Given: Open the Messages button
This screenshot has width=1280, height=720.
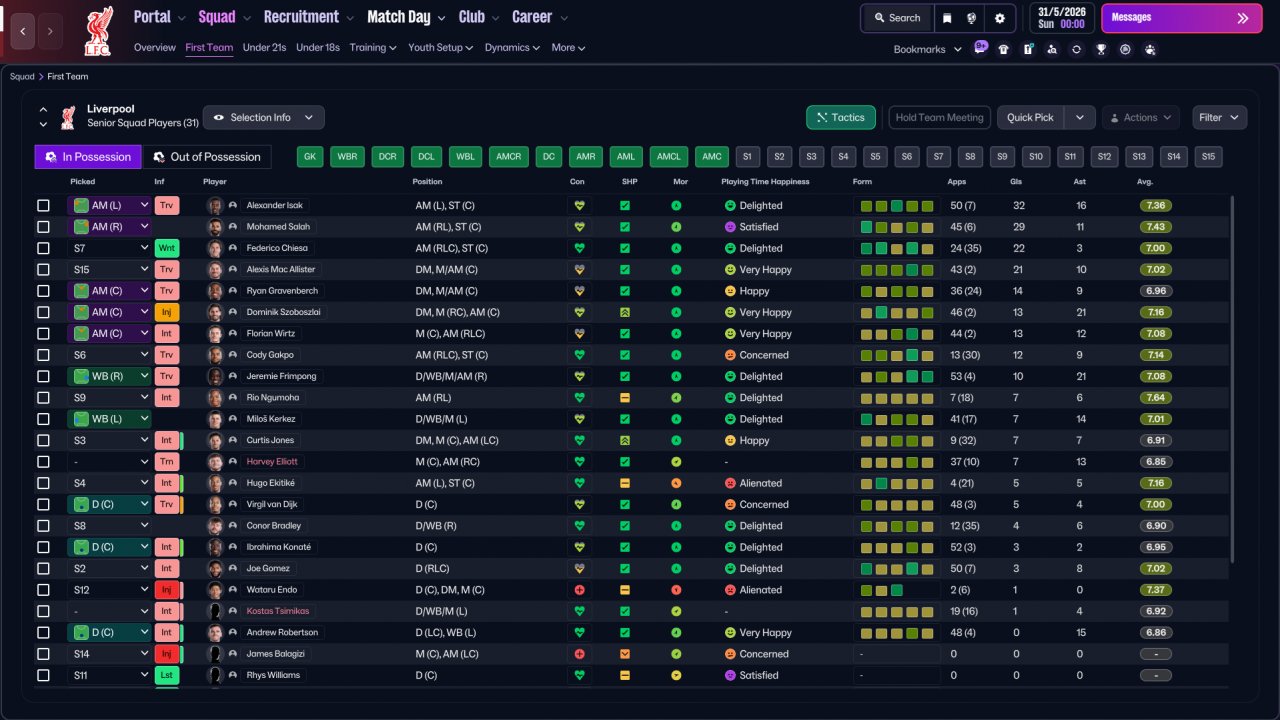Looking at the screenshot, I should tap(1181, 18).
